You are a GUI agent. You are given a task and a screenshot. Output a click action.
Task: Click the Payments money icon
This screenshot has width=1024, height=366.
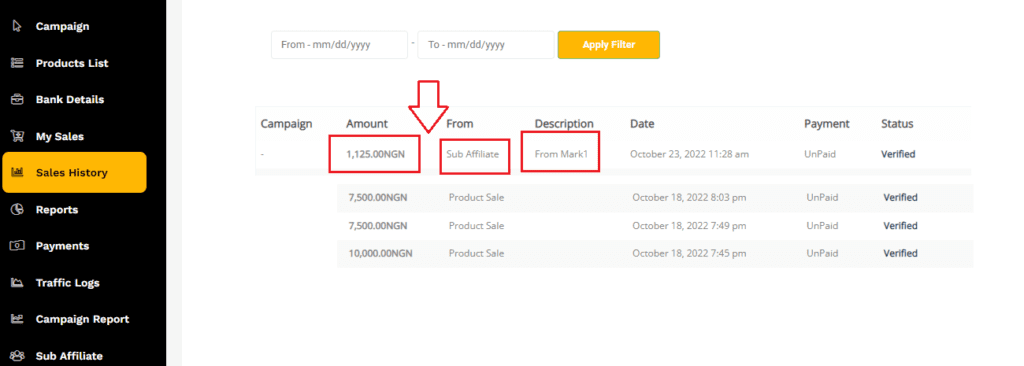pyautogui.click(x=18, y=246)
